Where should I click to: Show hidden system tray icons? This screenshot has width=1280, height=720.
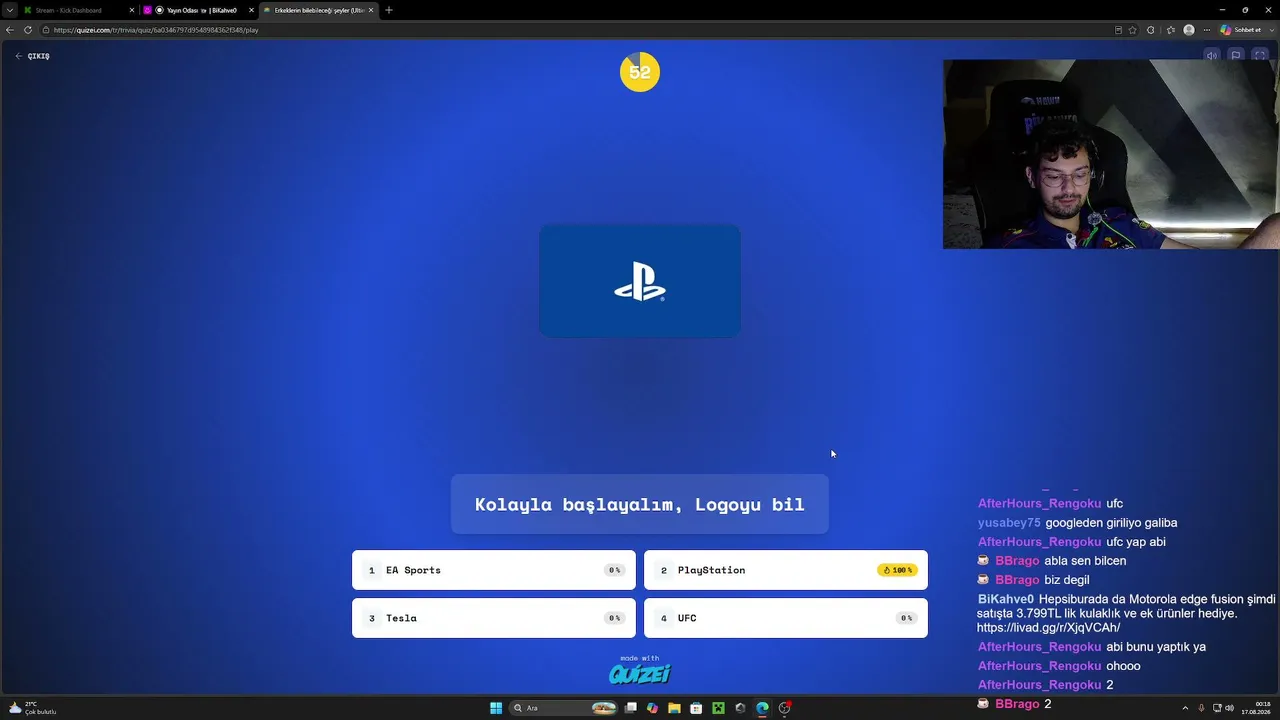1185,708
